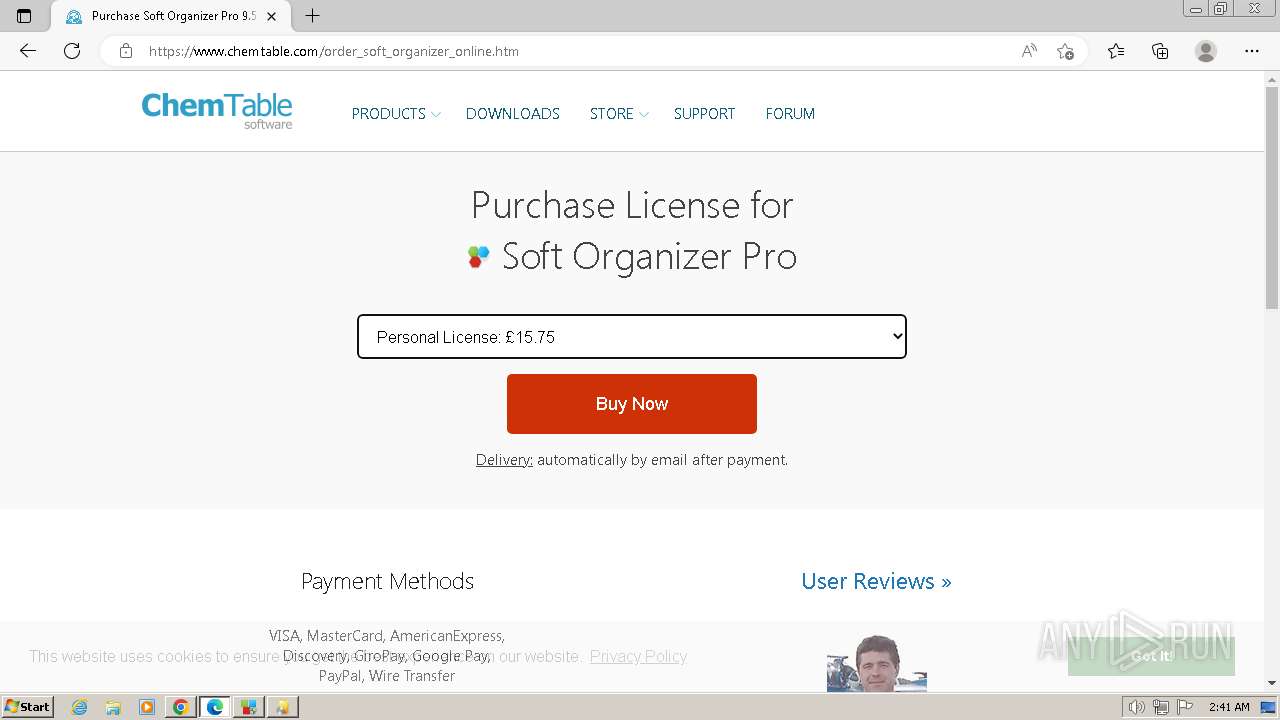Close the Purchase Soft Organizer tab
Image resolution: width=1280 pixels, height=720 pixels.
[x=271, y=16]
